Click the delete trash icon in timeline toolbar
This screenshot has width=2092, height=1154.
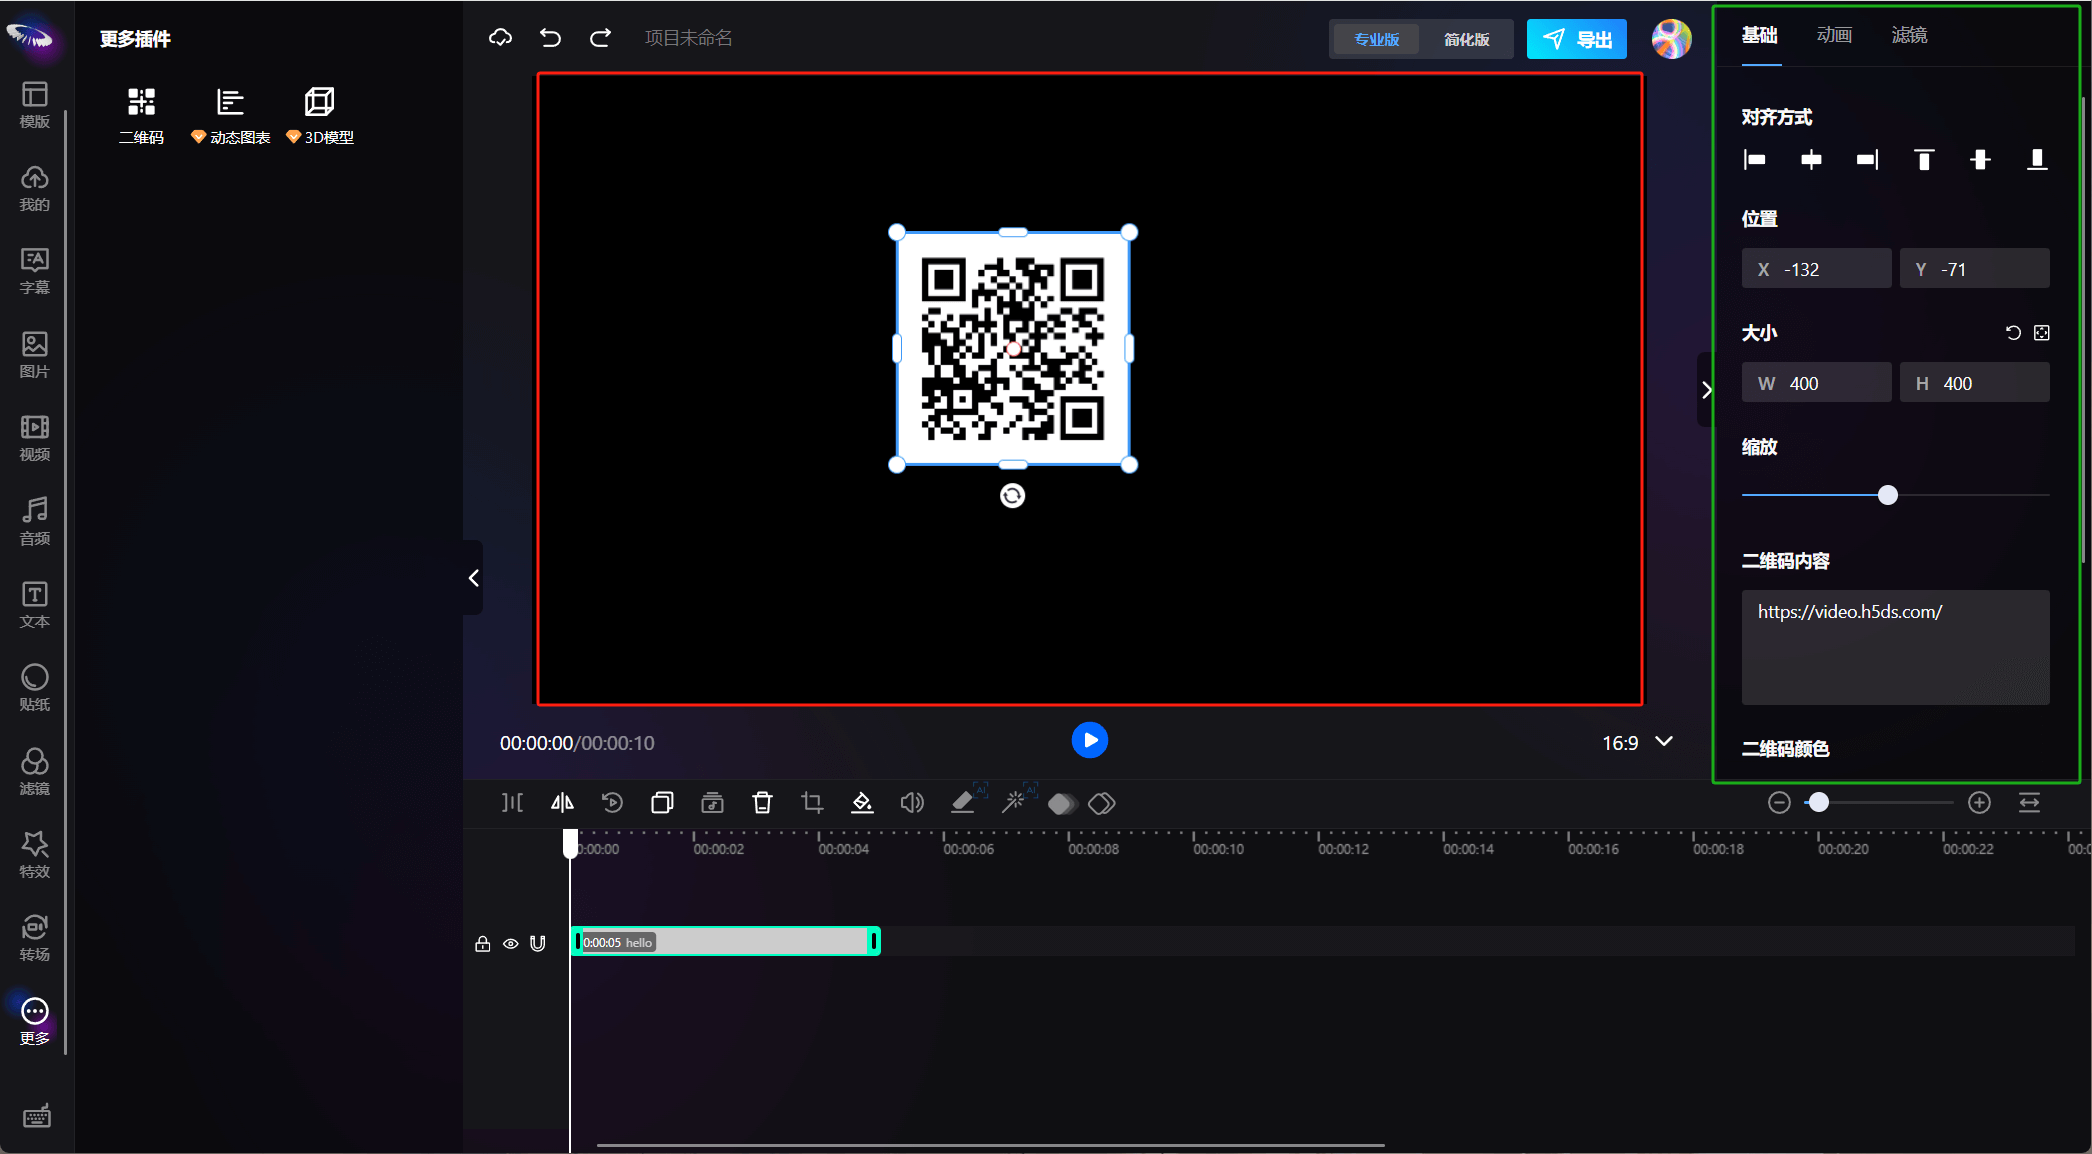coord(762,803)
